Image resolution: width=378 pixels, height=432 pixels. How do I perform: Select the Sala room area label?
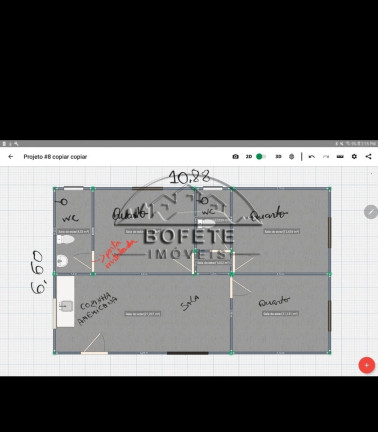(143, 314)
